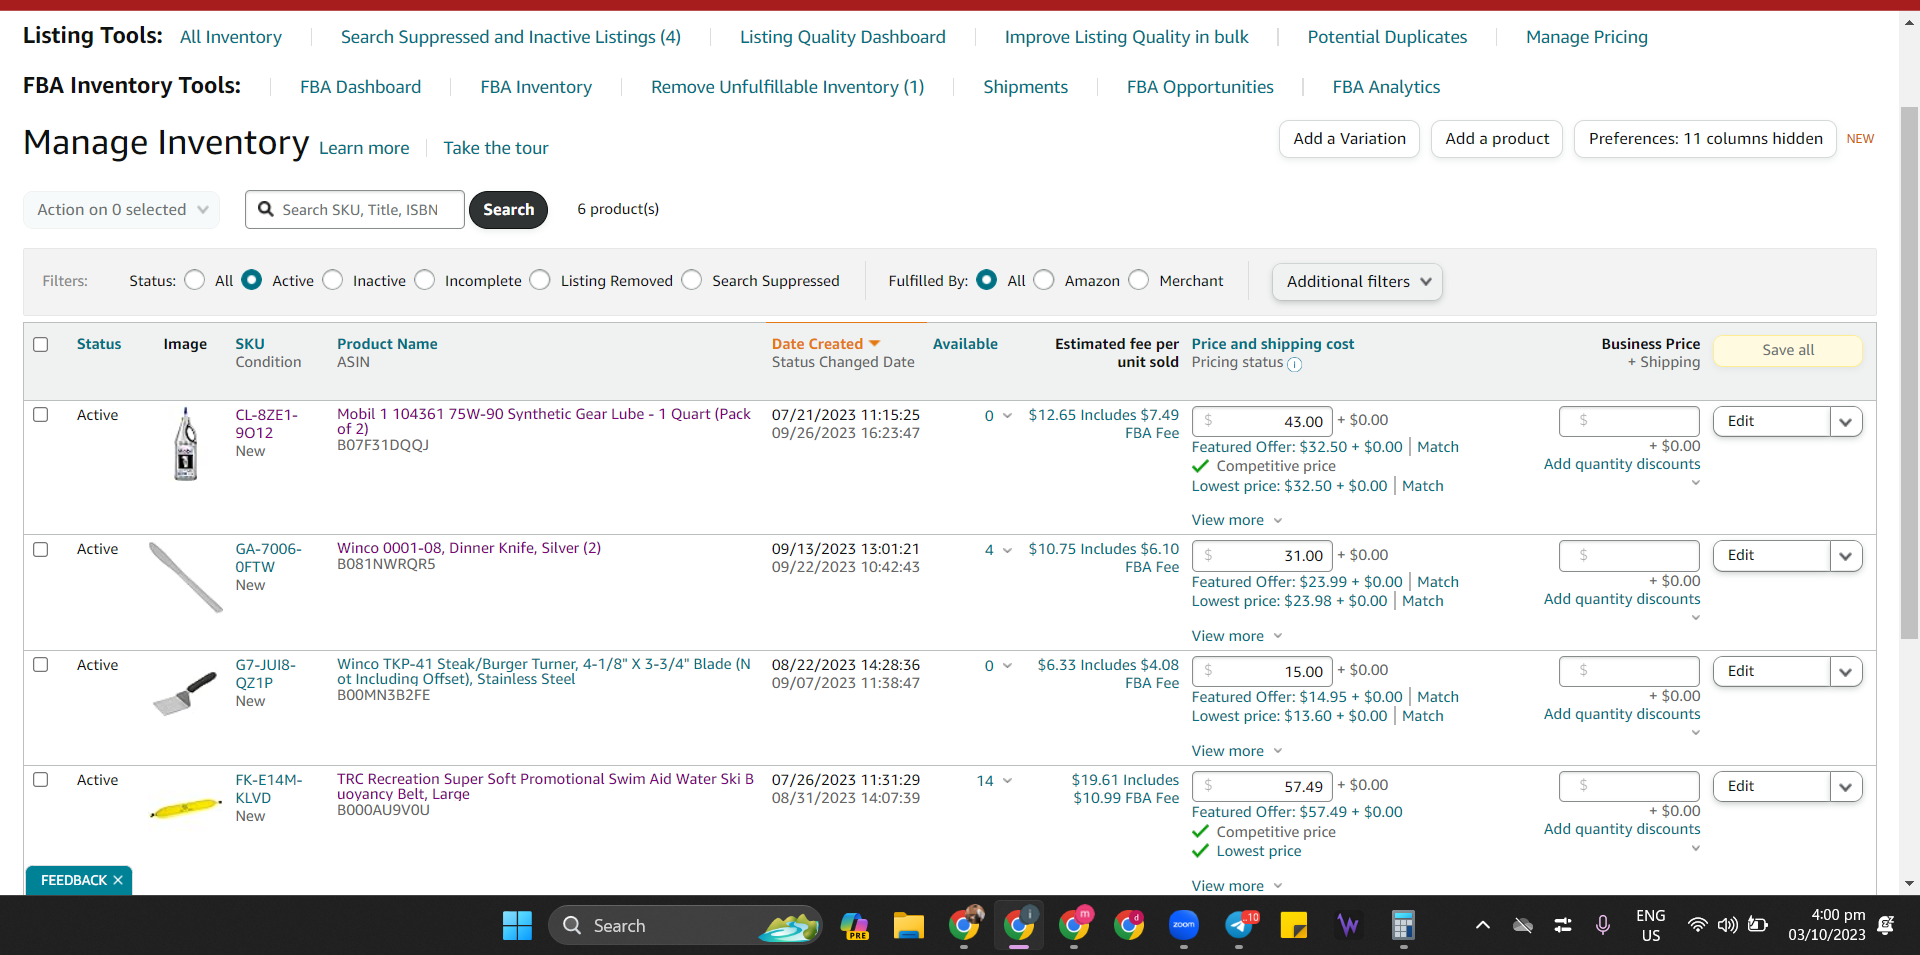
Task: Select the Listing Removed radio button
Action: [x=540, y=280]
